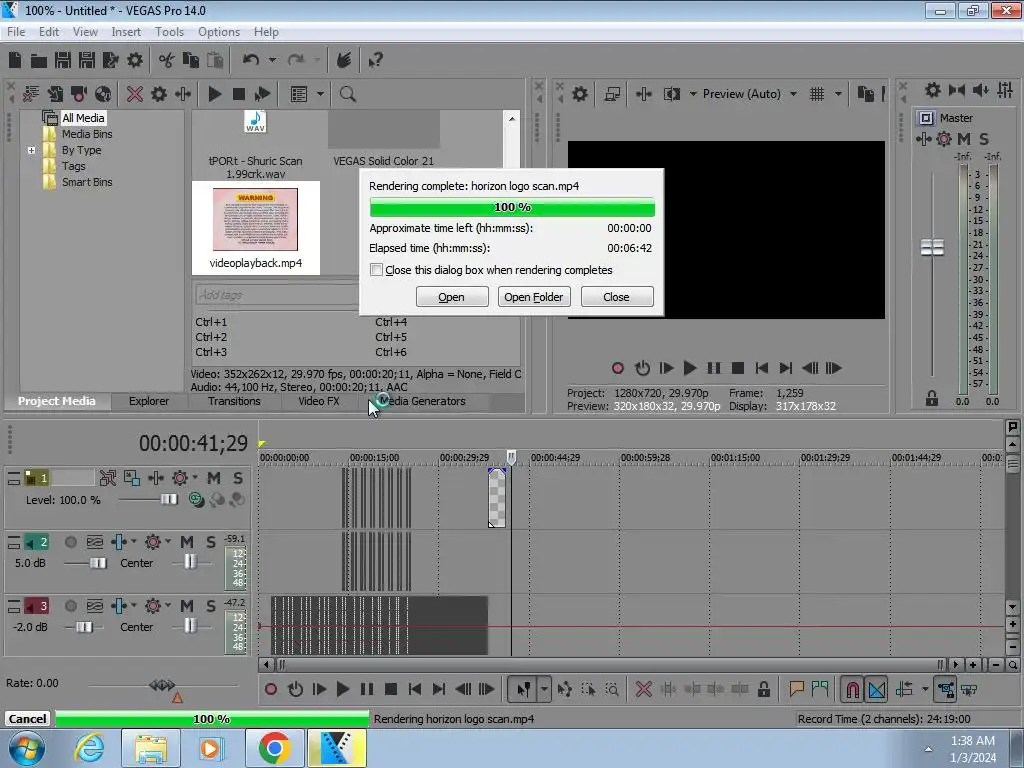Open Master bus audio properties gear
Screen dimensions: 1024x768
[933, 89]
